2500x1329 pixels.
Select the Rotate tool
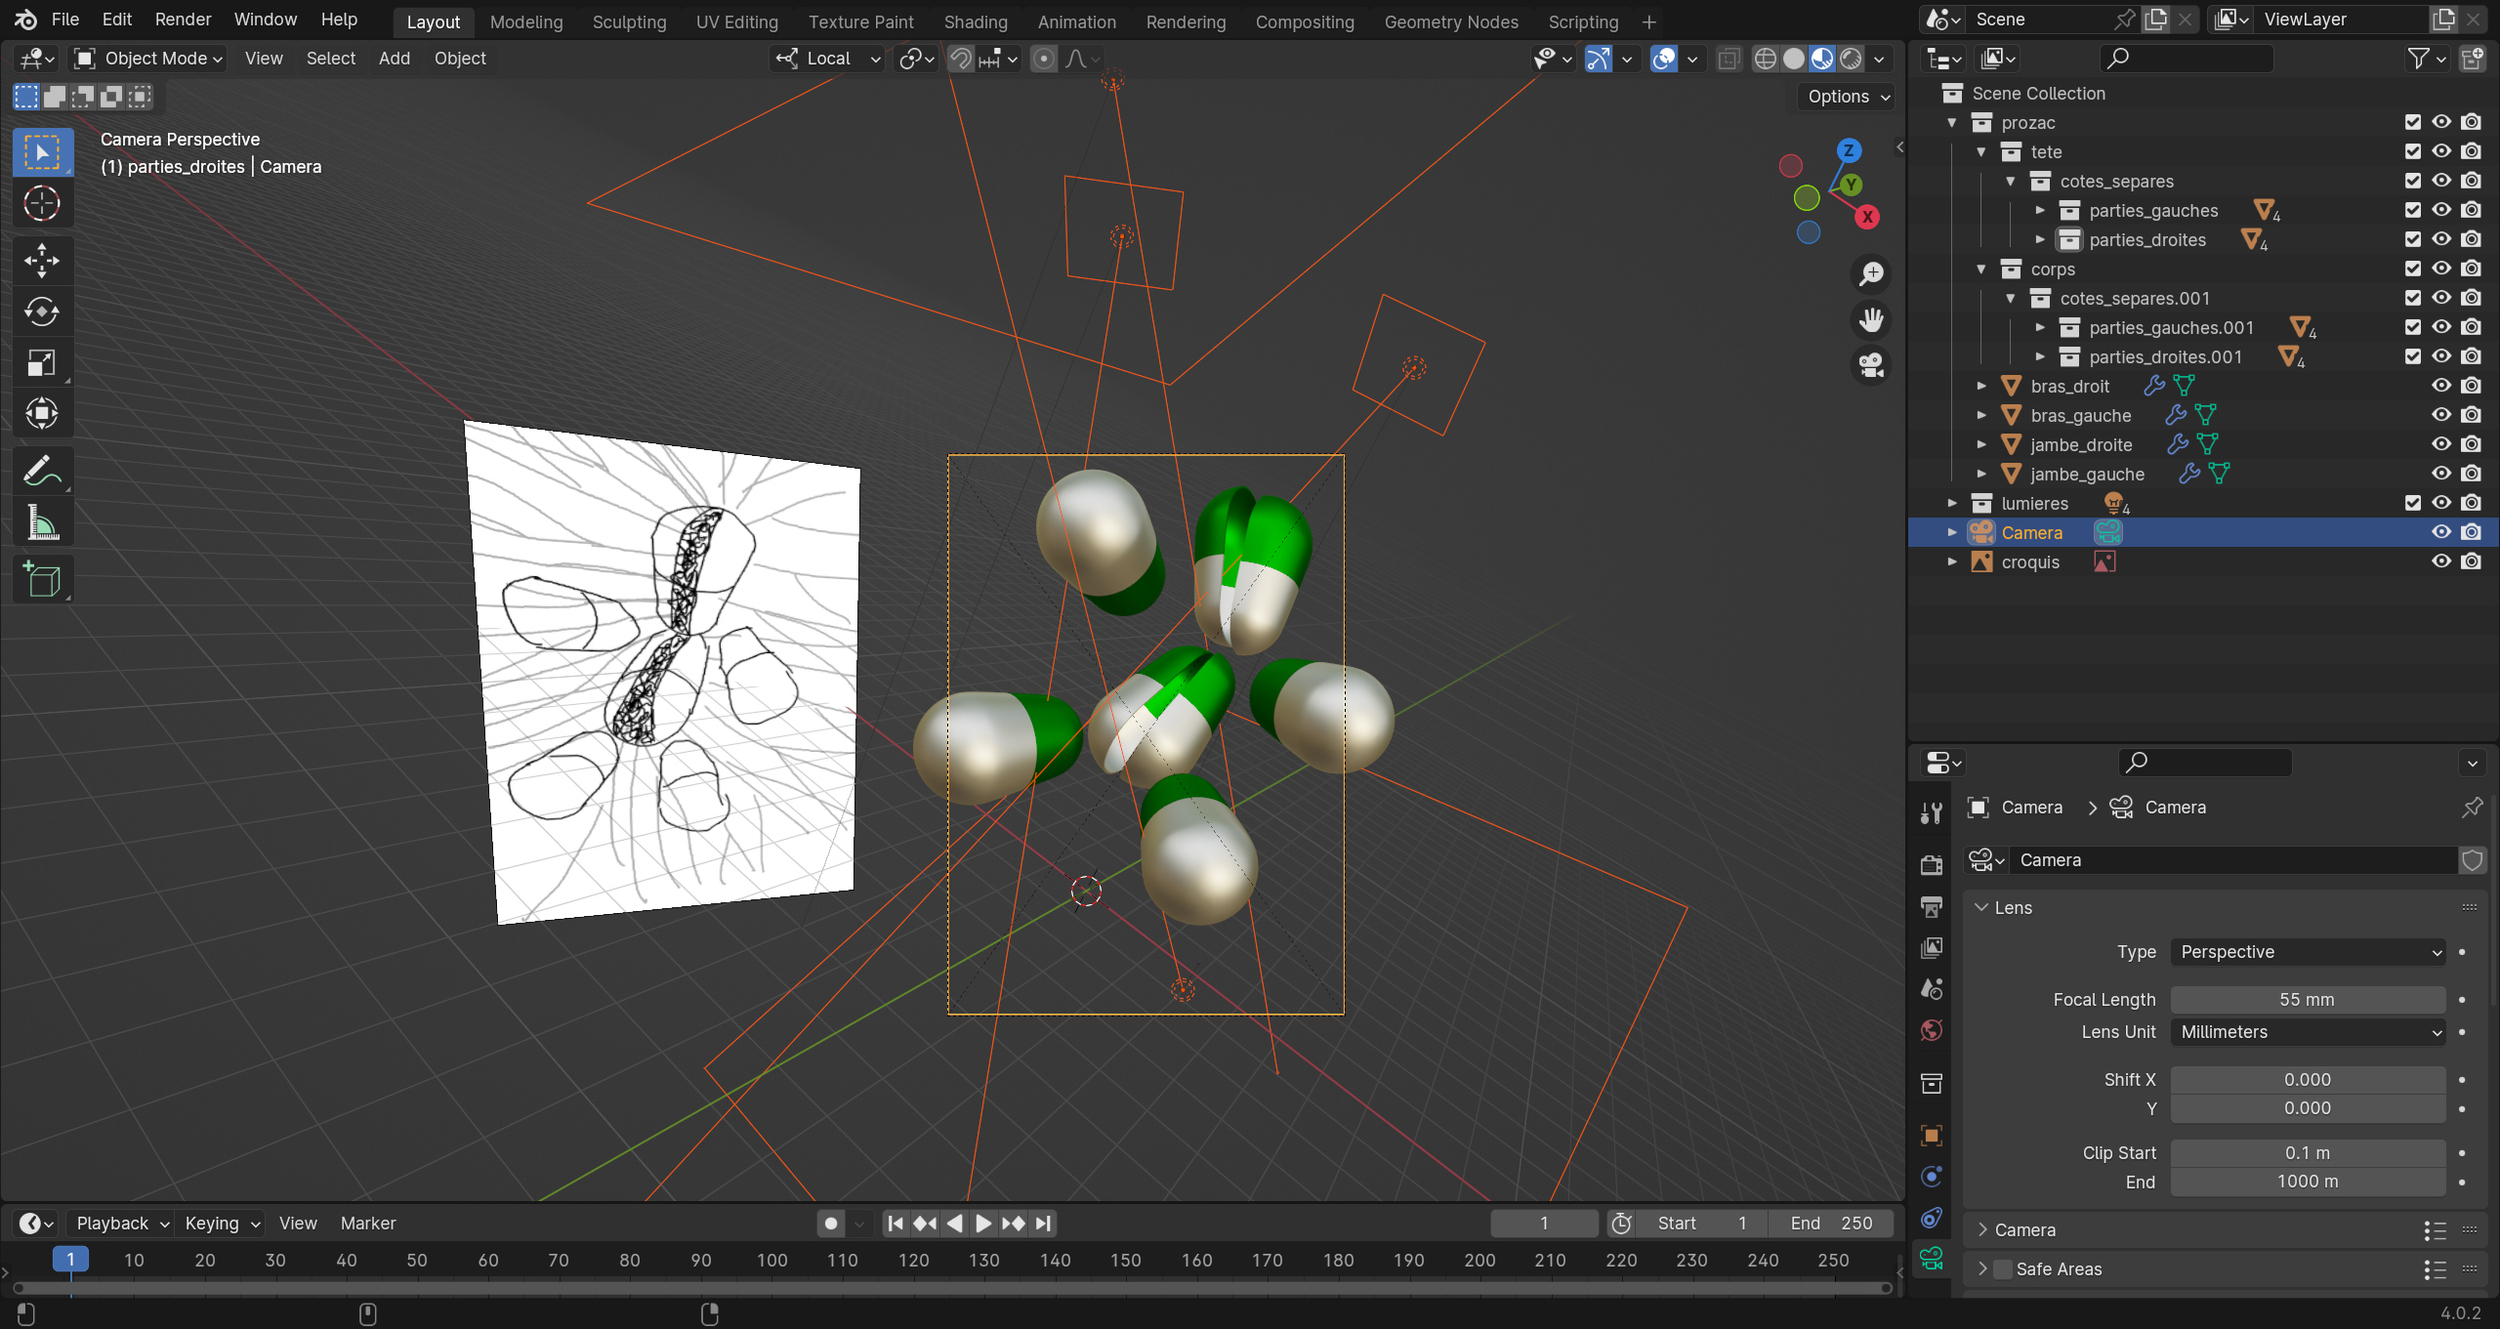(x=42, y=312)
